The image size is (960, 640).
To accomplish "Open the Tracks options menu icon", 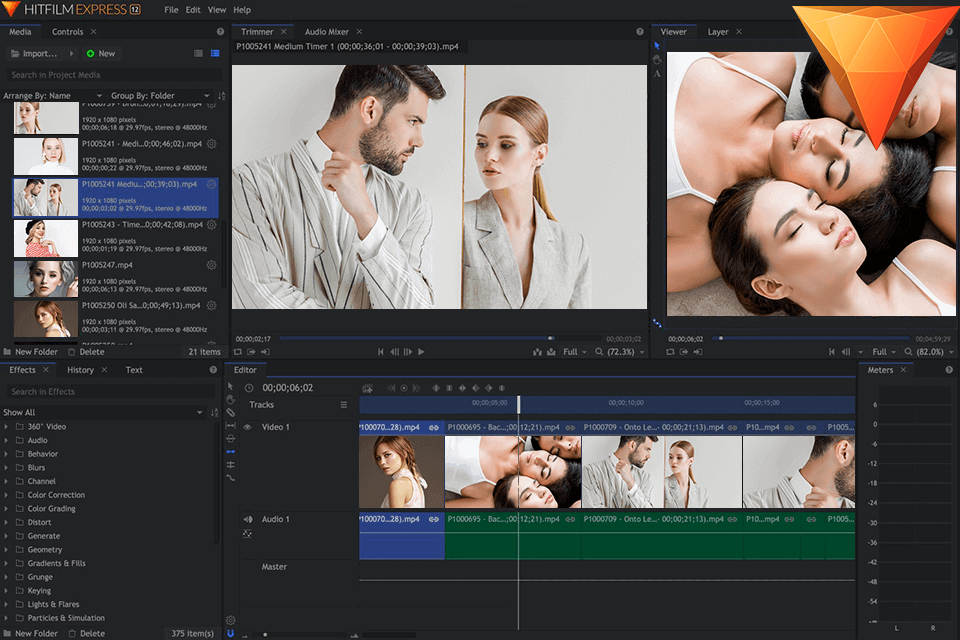I will tap(343, 405).
